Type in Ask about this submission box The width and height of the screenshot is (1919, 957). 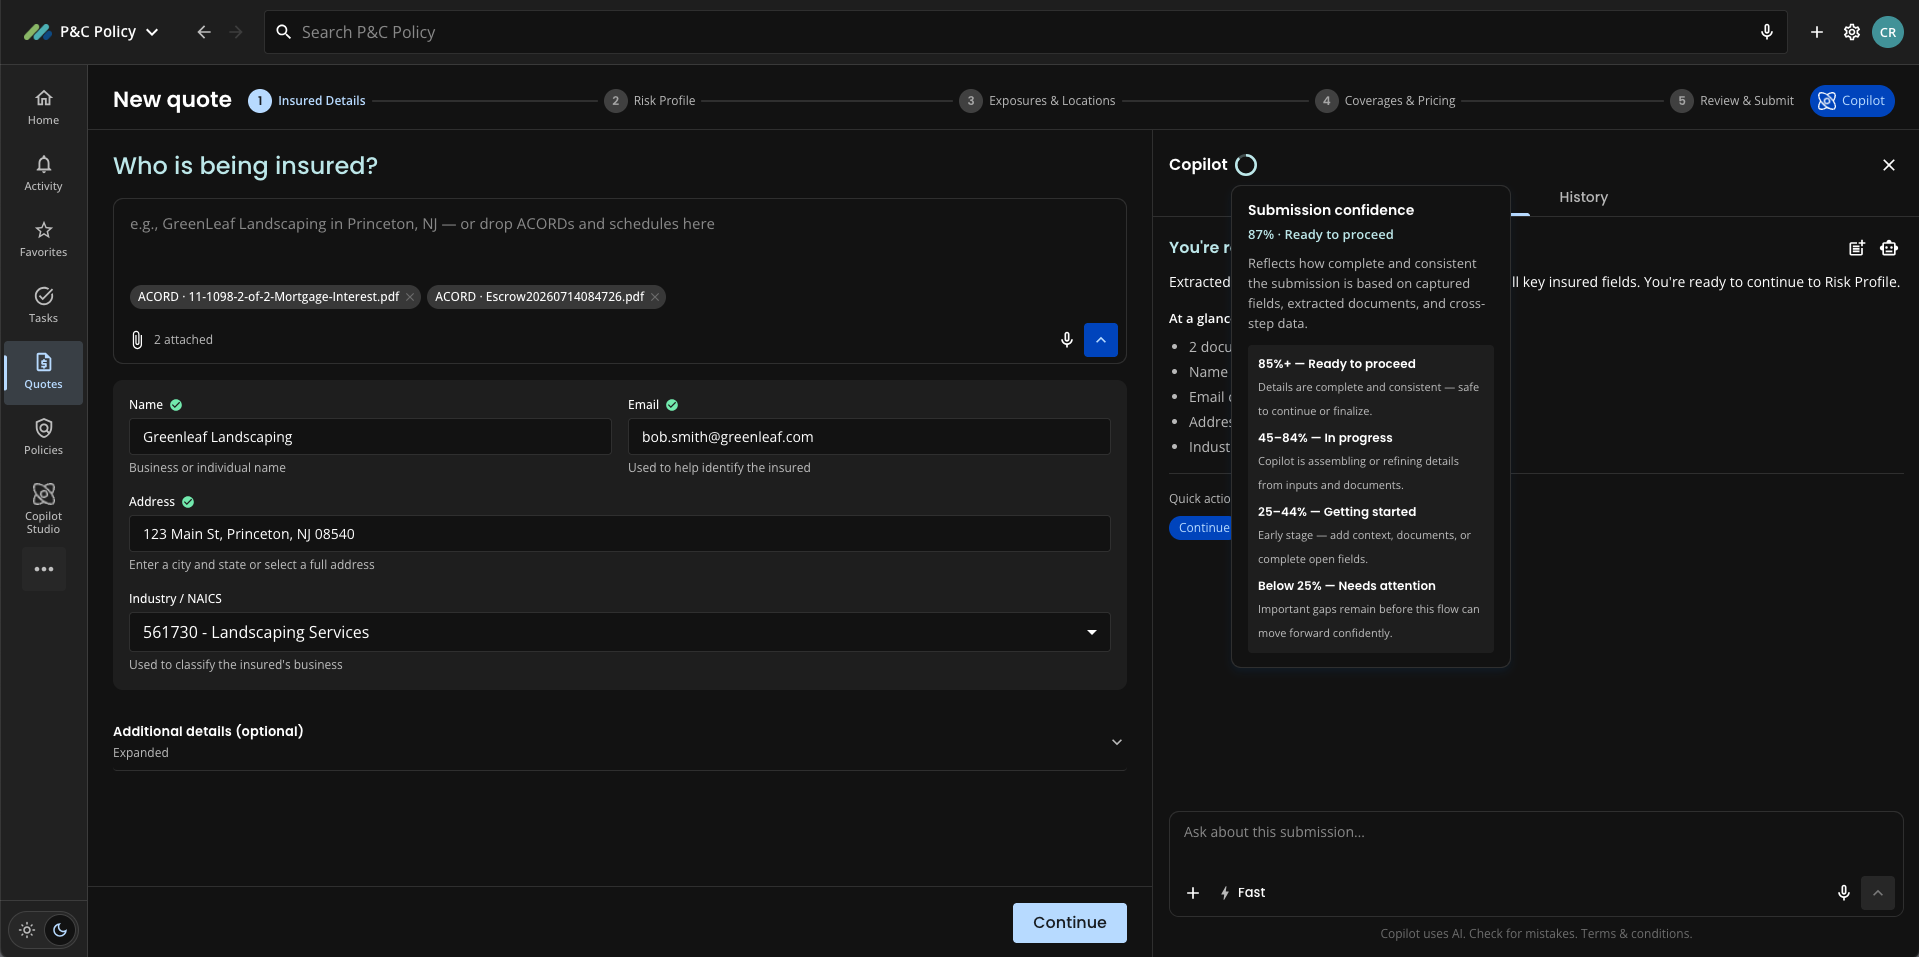pos(1536,832)
